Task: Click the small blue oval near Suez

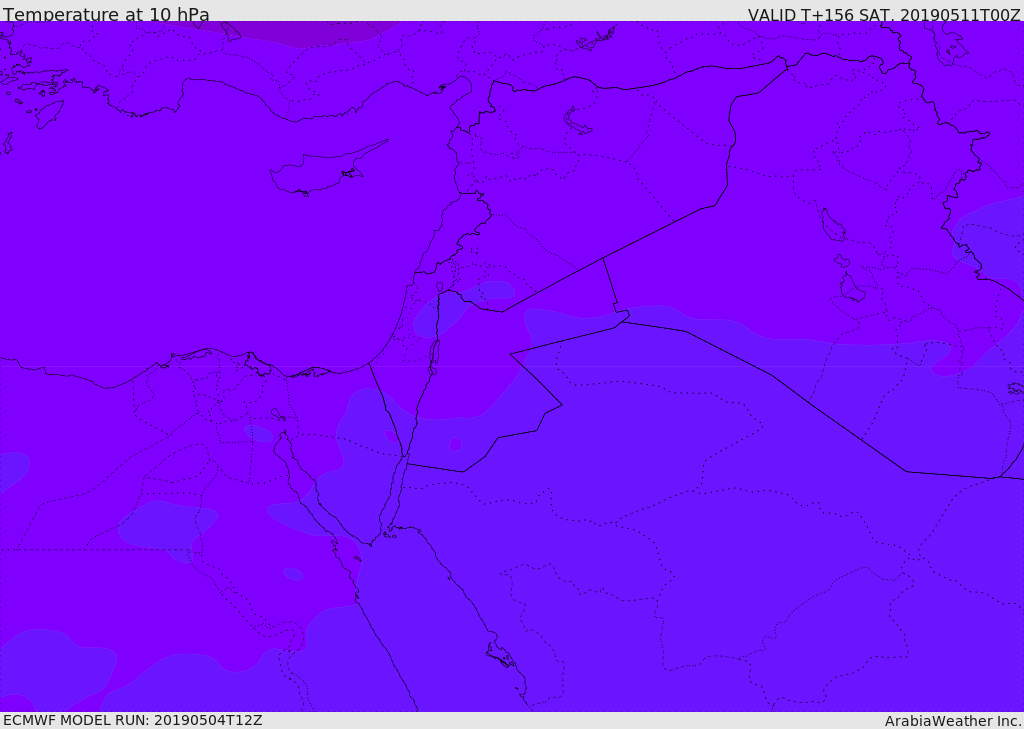Action: coord(259,433)
